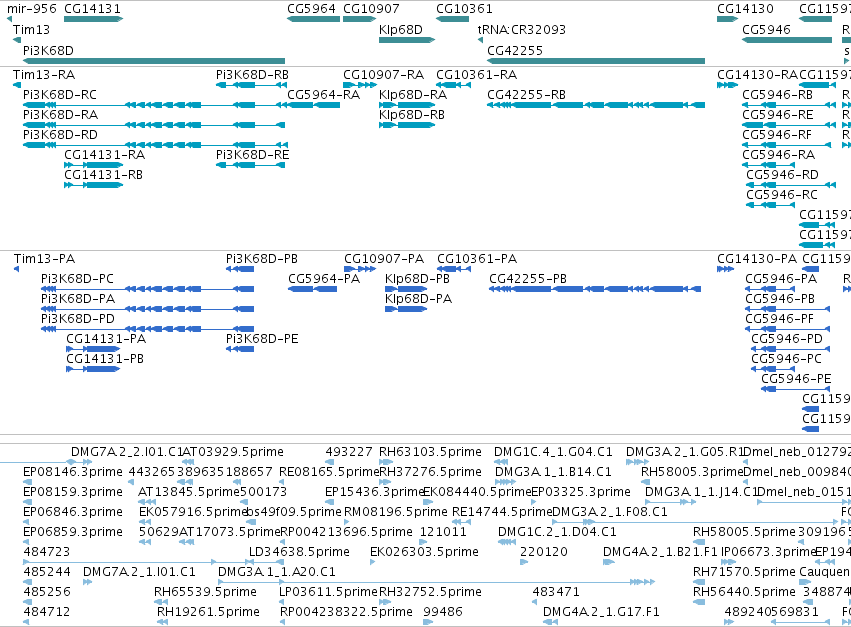Select the Tim13-PA protein label

[45, 258]
